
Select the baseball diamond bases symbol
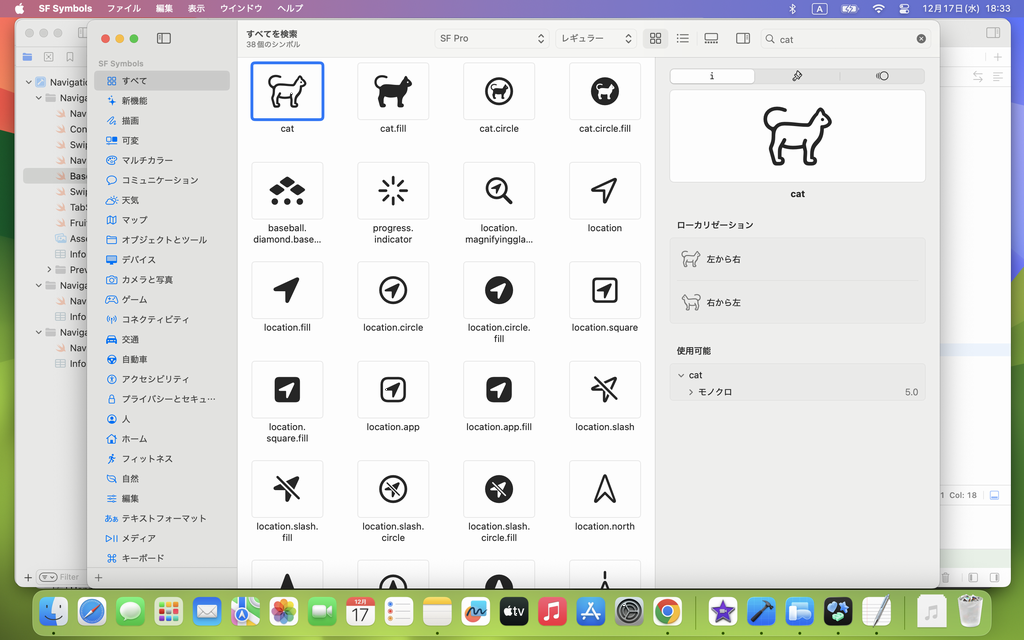tap(287, 191)
